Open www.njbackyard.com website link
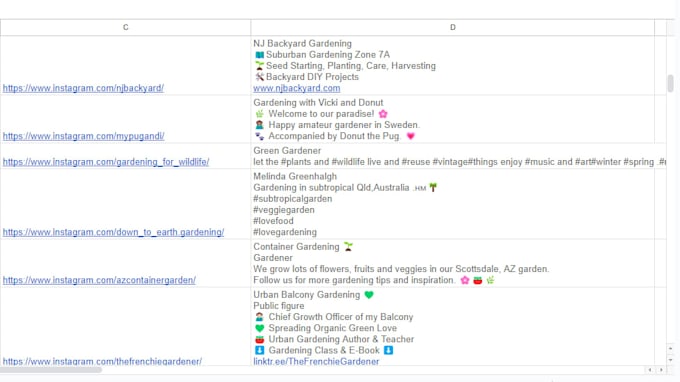The image size is (680, 382). pyautogui.click(x=297, y=88)
